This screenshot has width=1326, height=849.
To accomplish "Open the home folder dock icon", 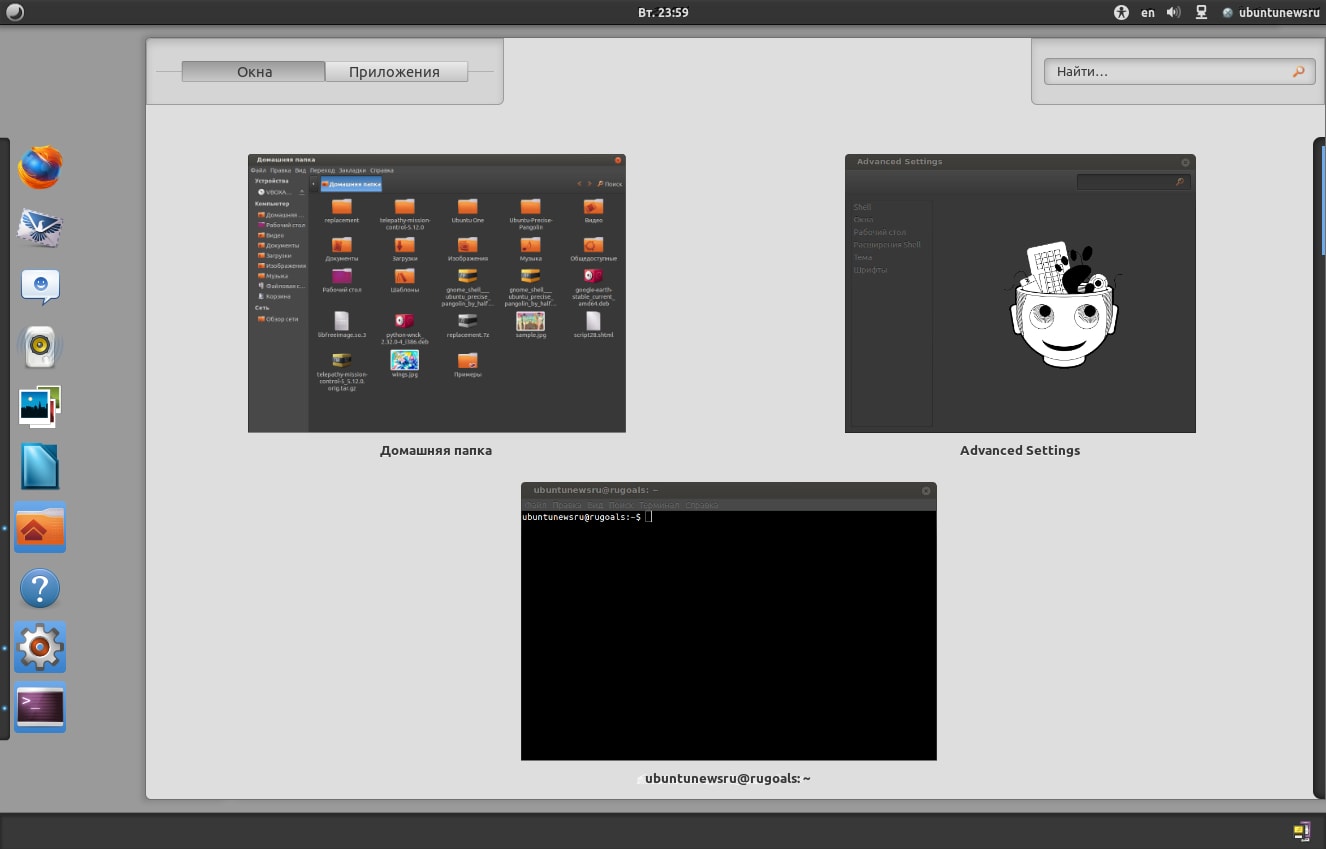I will [x=40, y=527].
